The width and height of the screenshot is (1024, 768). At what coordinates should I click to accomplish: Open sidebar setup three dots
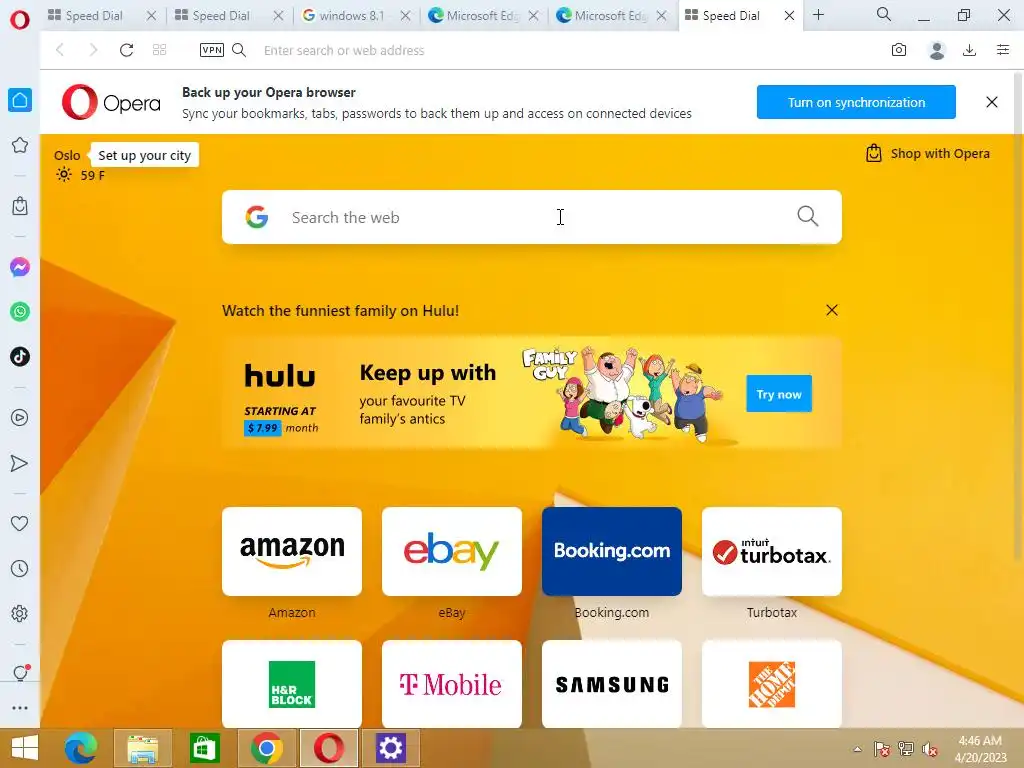(20, 708)
